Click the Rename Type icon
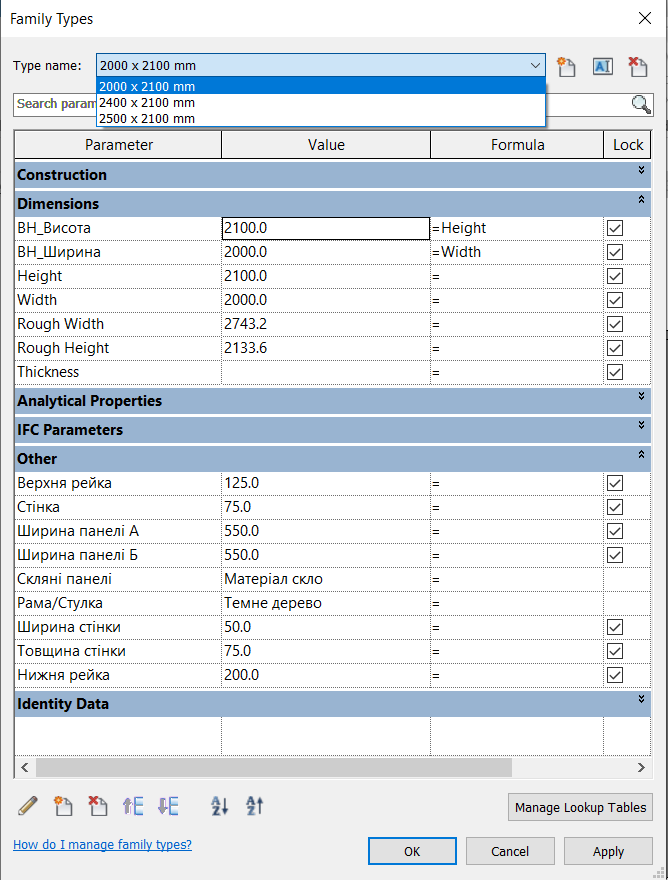 [602, 66]
